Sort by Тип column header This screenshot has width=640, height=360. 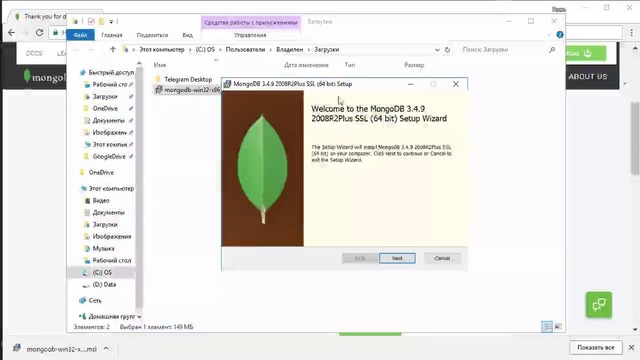coord(350,65)
